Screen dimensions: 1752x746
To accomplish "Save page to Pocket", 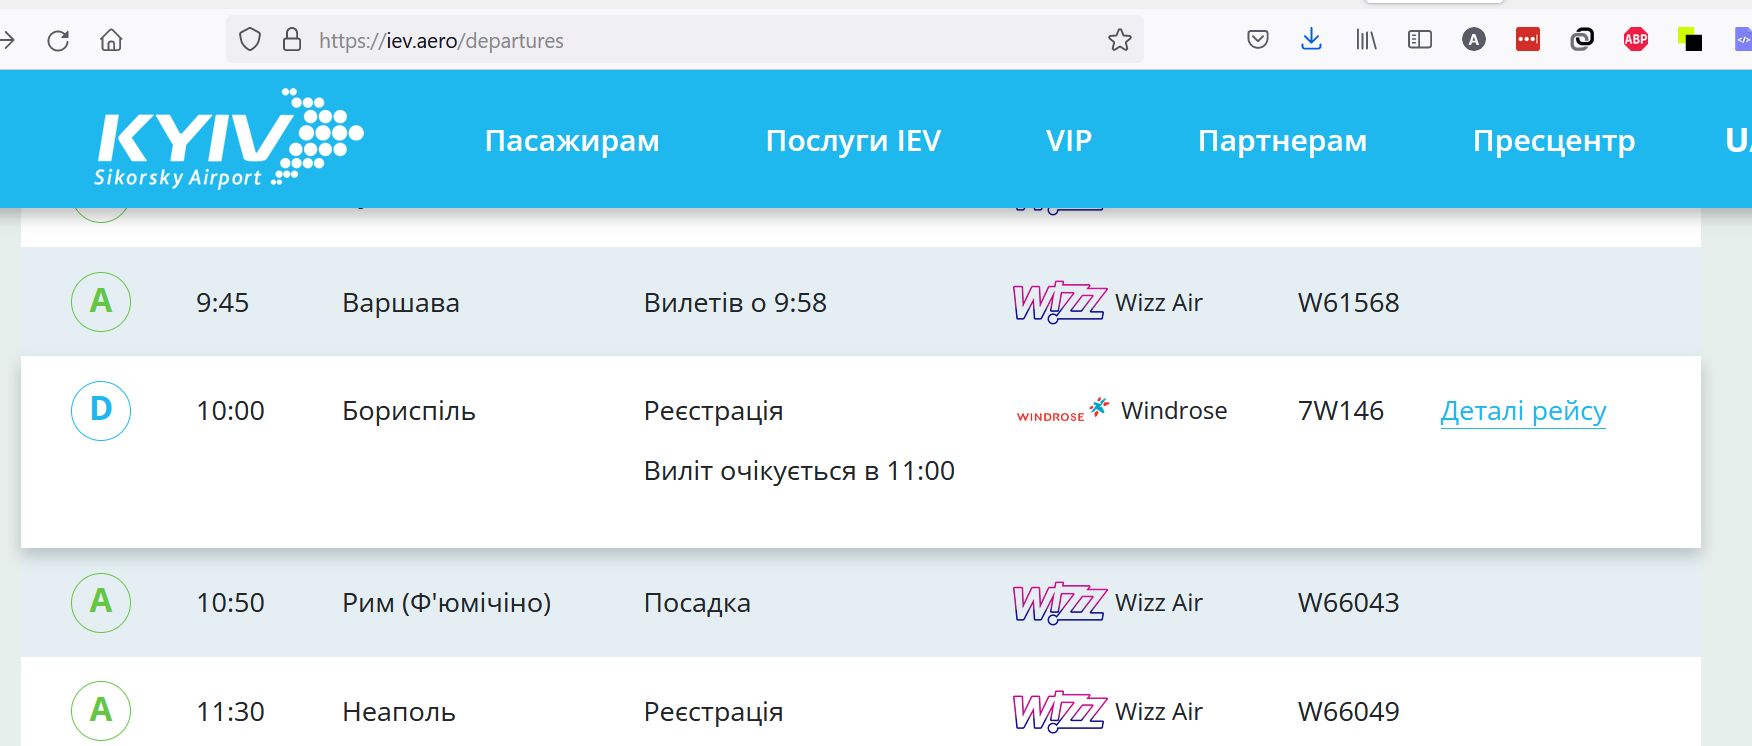I will [x=1258, y=40].
